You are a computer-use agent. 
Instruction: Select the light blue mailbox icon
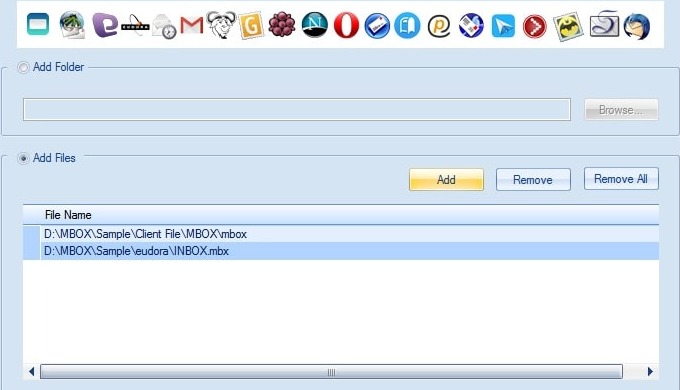[407, 26]
